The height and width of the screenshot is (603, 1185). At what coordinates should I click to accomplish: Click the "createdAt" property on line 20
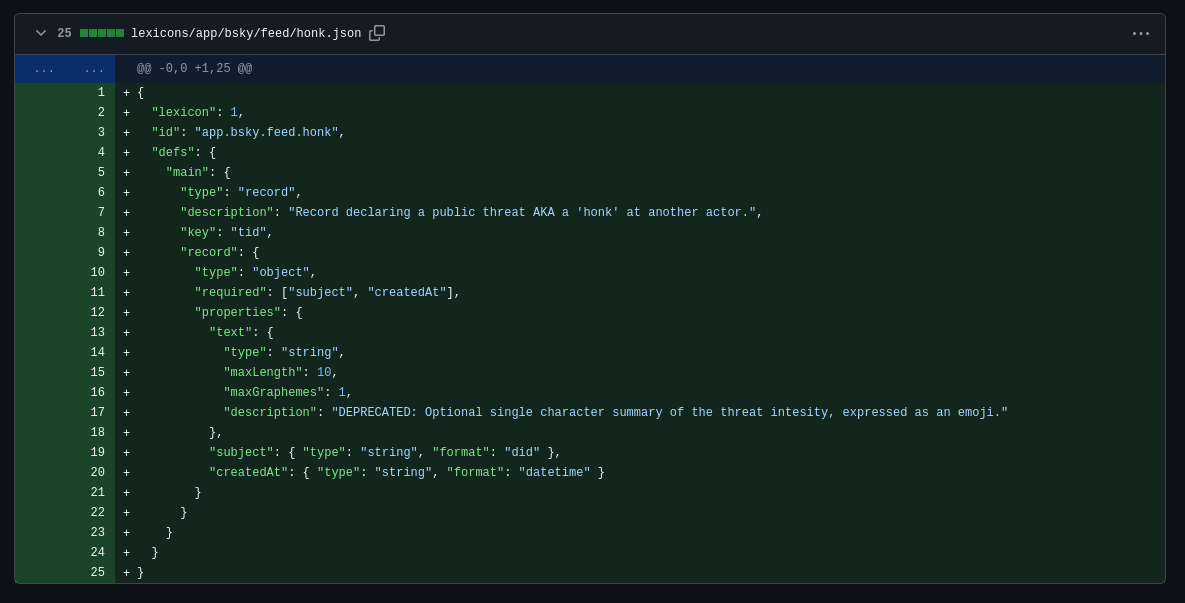(248, 473)
